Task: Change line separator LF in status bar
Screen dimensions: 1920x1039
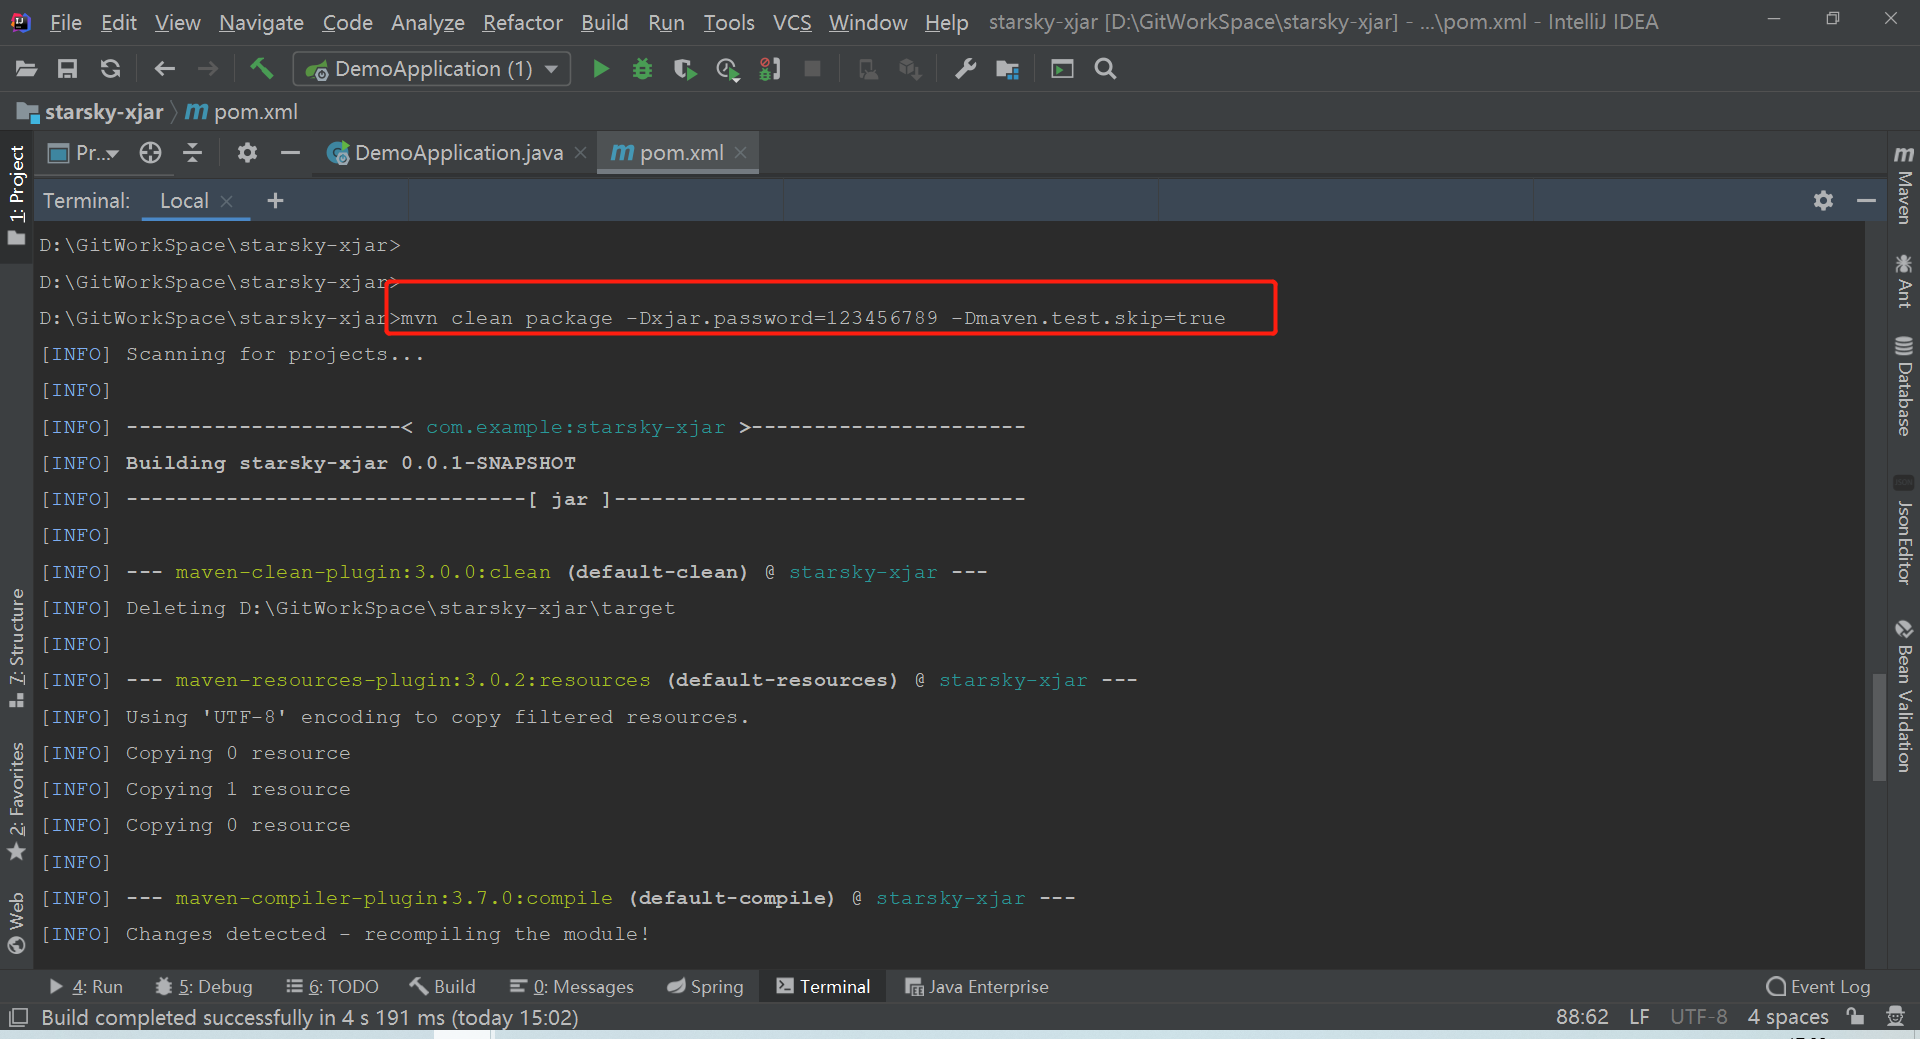Action: pos(1639,1017)
